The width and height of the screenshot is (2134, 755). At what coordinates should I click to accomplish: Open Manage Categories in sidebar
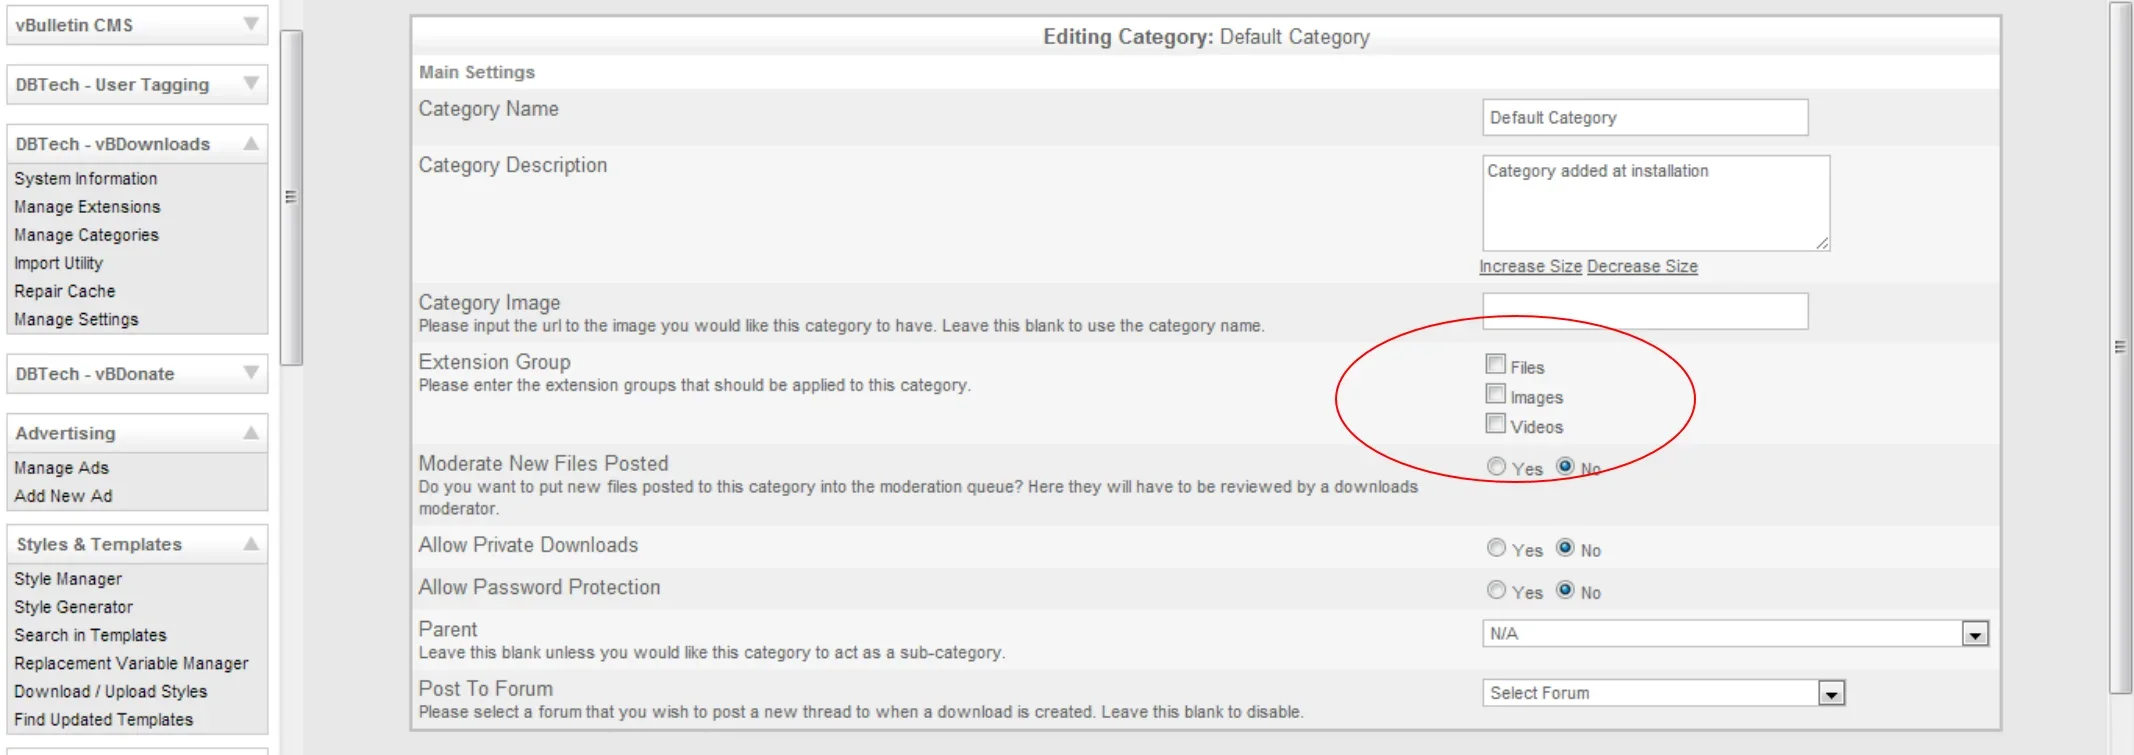[x=86, y=235]
